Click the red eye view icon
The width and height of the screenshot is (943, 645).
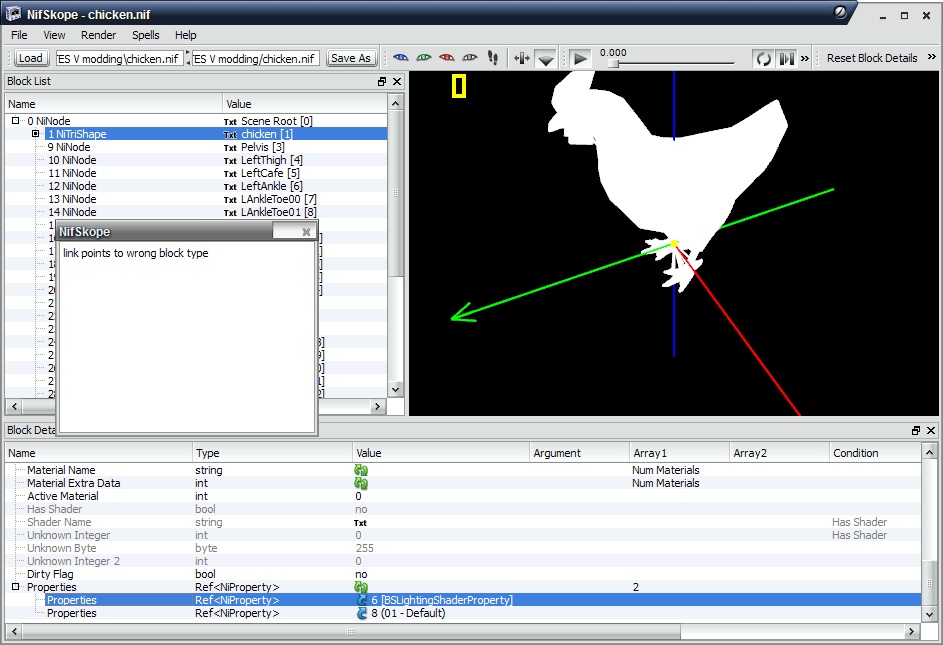click(x=447, y=58)
